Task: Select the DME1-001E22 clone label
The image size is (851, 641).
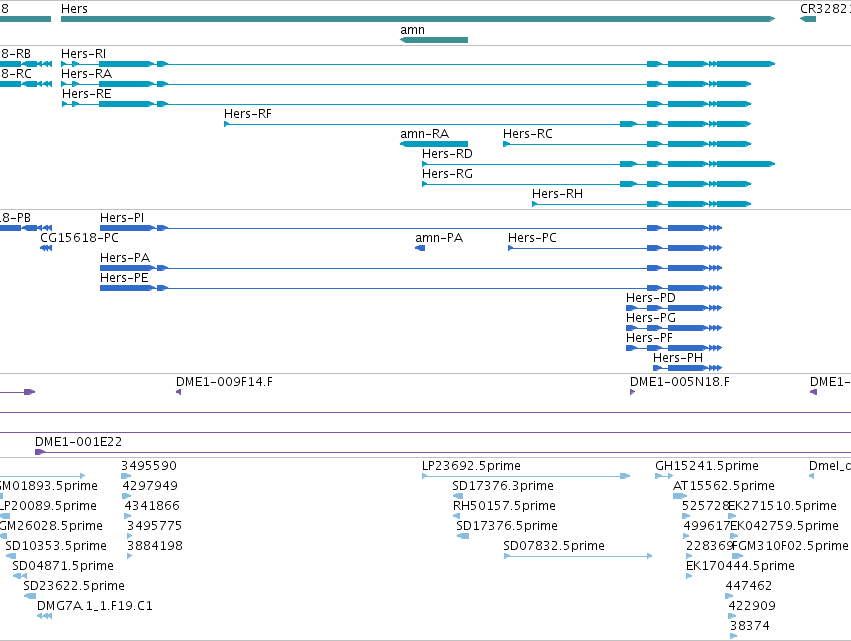Action: [x=78, y=442]
